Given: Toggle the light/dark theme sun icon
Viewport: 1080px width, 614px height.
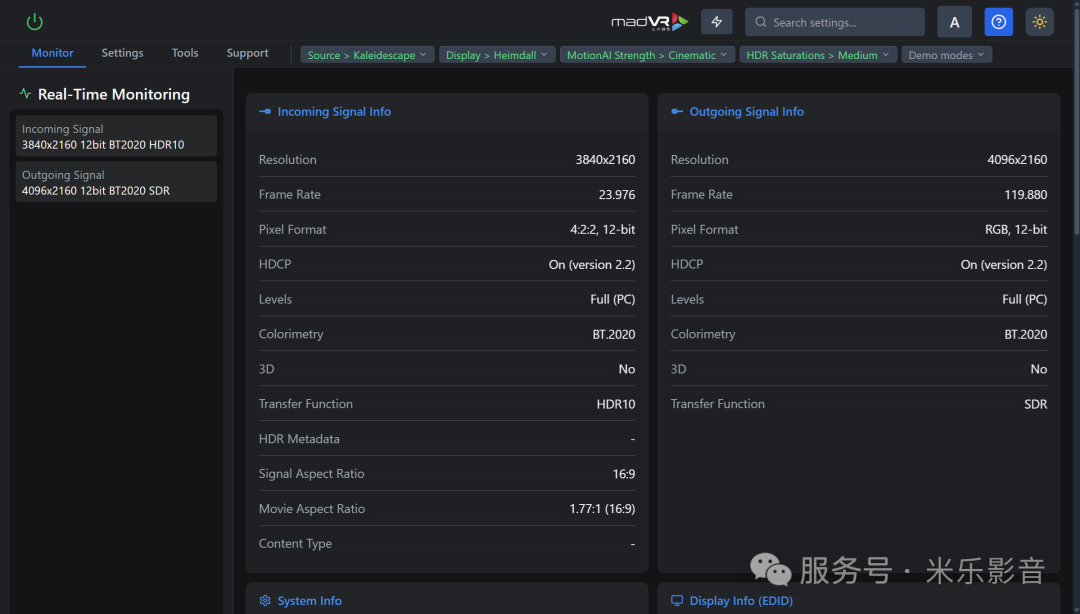Looking at the screenshot, I should point(1040,22).
